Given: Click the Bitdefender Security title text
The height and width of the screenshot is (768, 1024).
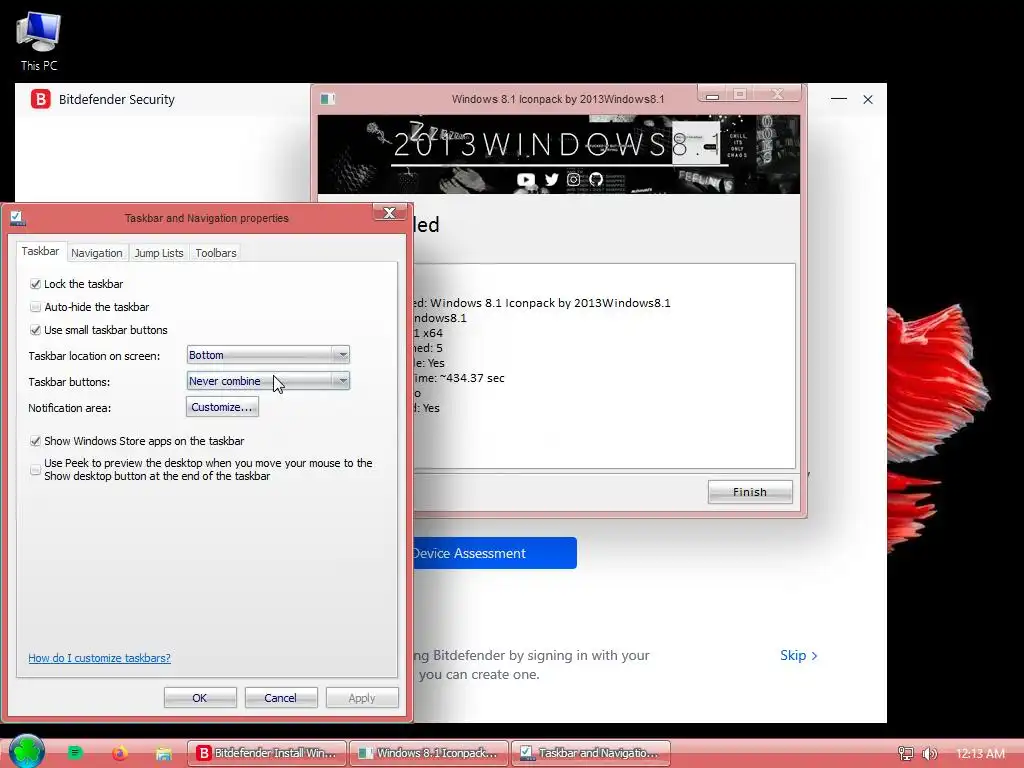Looking at the screenshot, I should [x=117, y=99].
